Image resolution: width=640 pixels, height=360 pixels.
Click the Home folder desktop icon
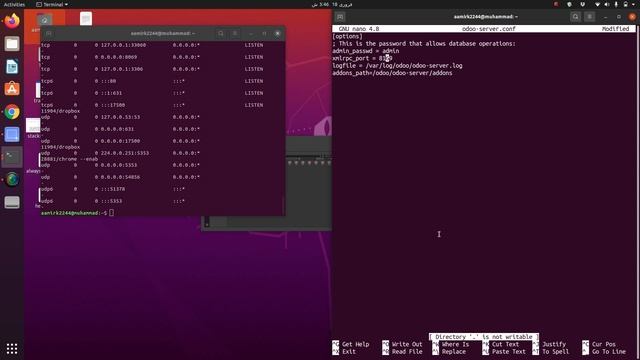[x=44, y=20]
